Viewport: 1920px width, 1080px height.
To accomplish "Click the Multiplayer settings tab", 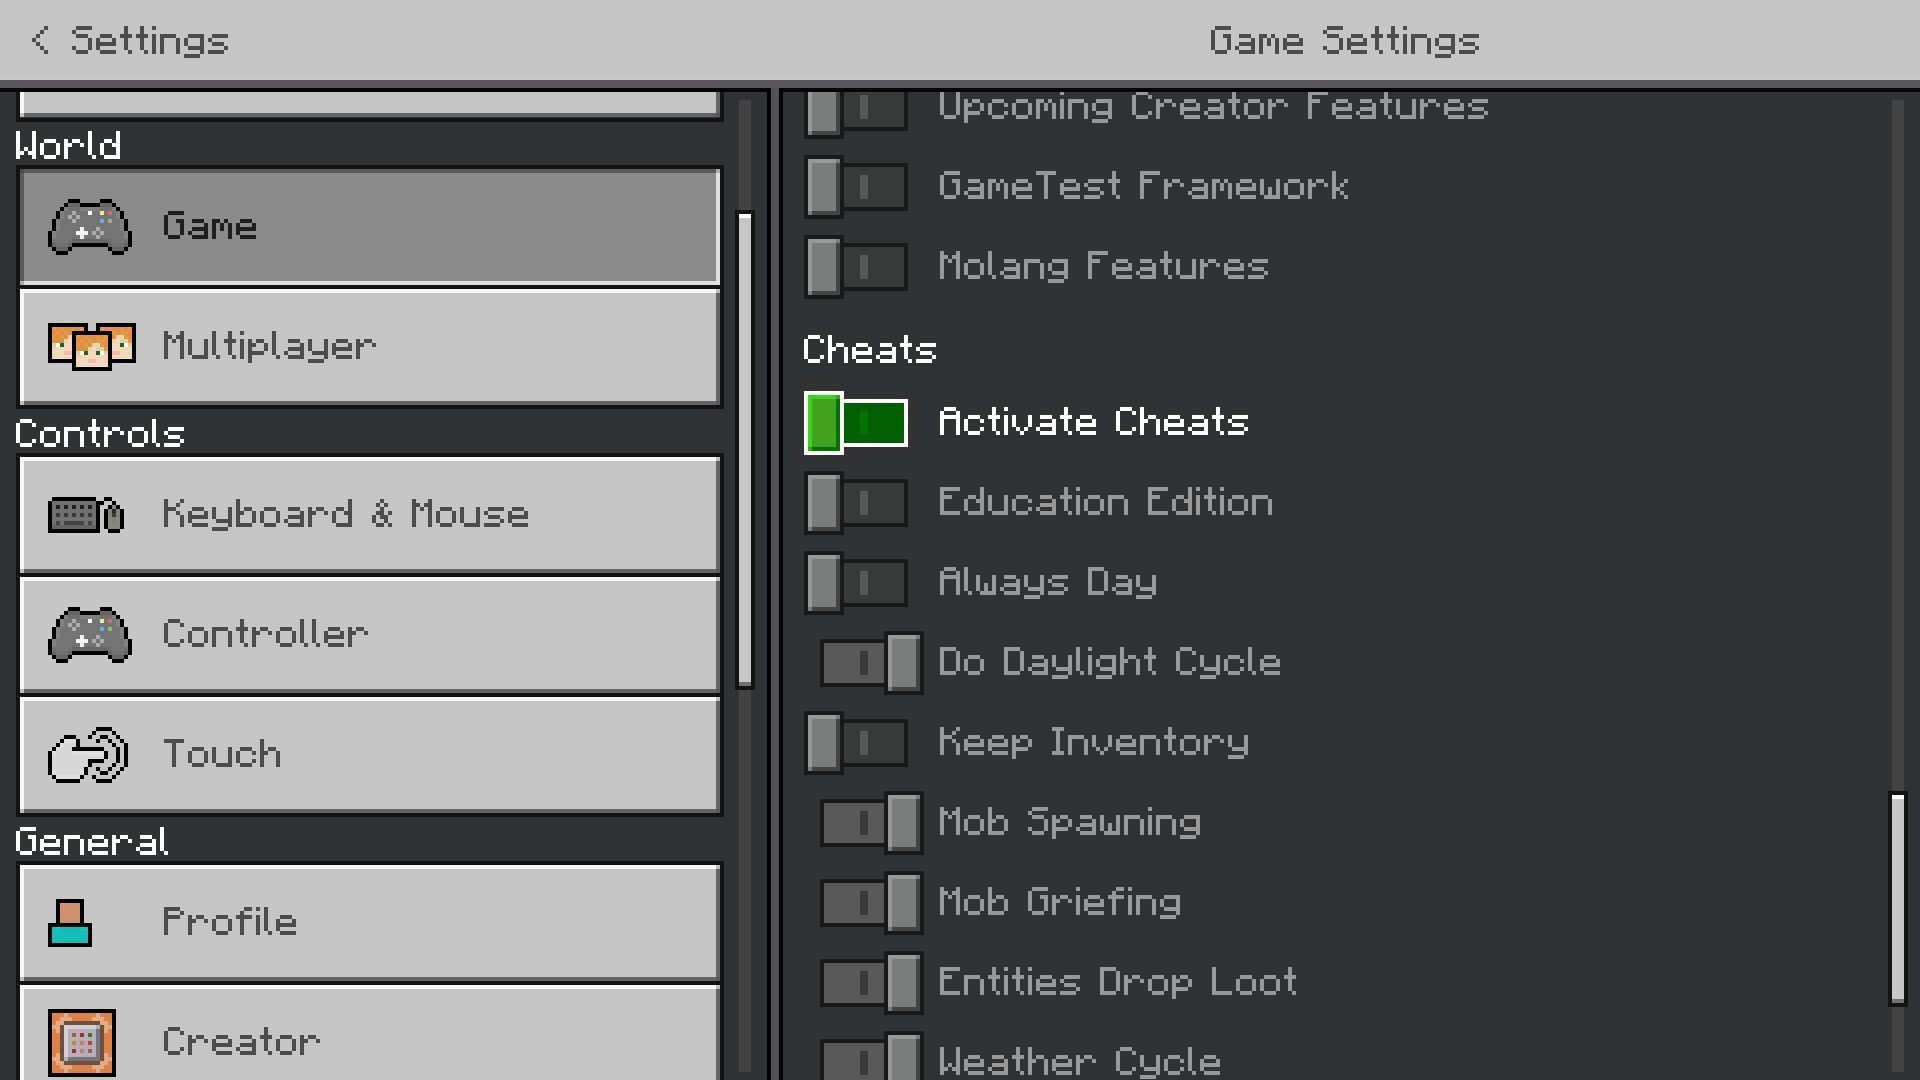I will (x=369, y=345).
